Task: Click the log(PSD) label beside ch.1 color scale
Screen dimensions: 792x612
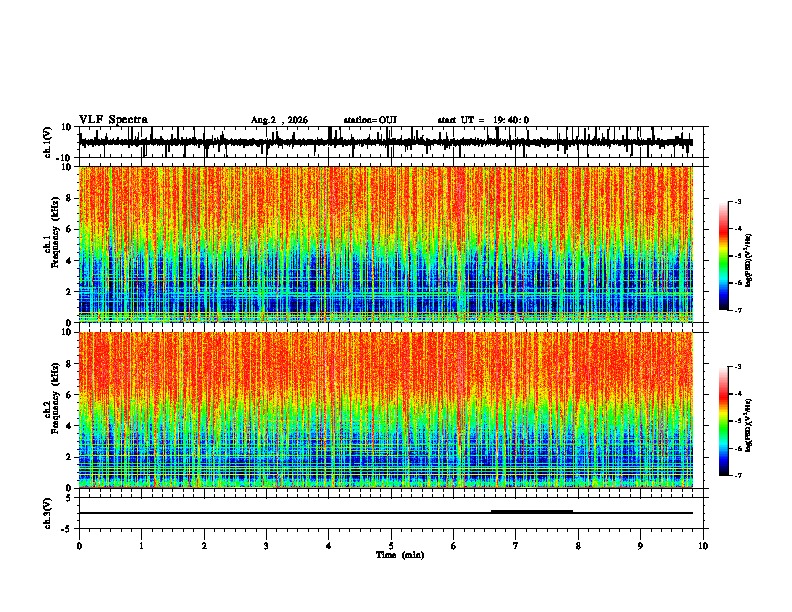Action: point(748,261)
